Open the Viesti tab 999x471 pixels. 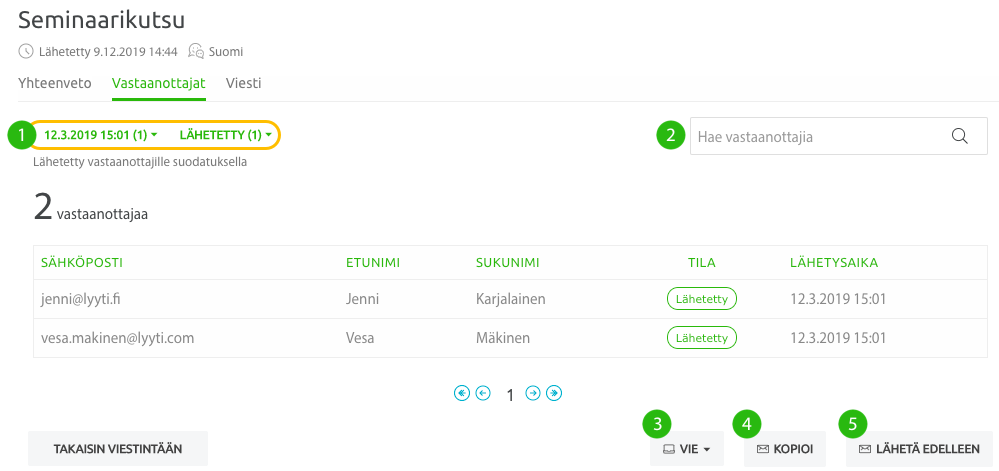[243, 83]
